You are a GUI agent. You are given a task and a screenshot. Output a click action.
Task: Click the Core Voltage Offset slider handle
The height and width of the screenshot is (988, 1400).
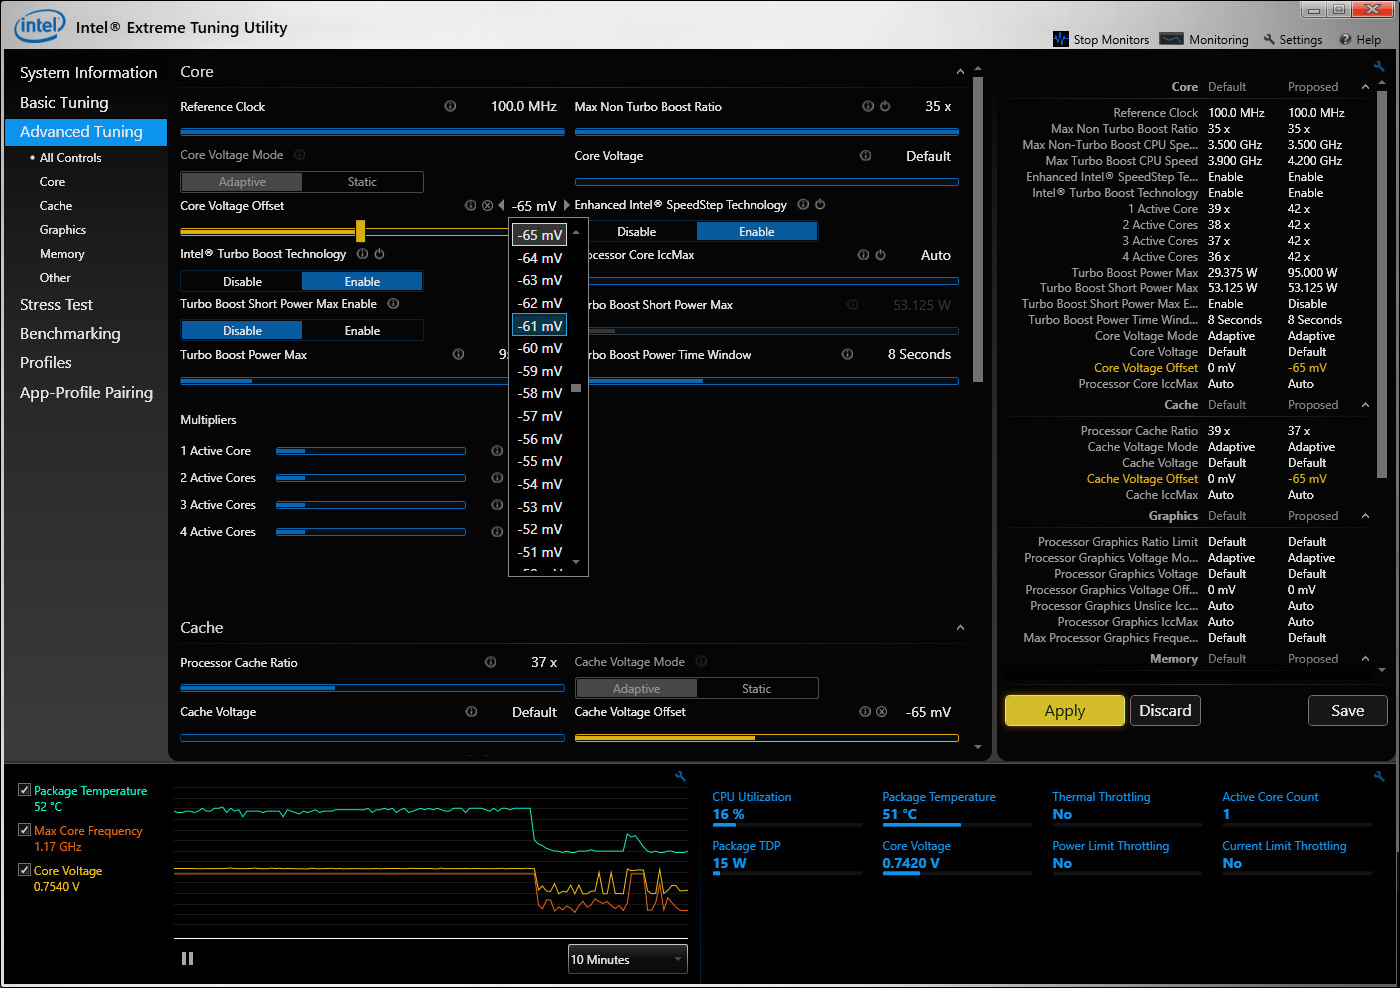click(x=360, y=231)
